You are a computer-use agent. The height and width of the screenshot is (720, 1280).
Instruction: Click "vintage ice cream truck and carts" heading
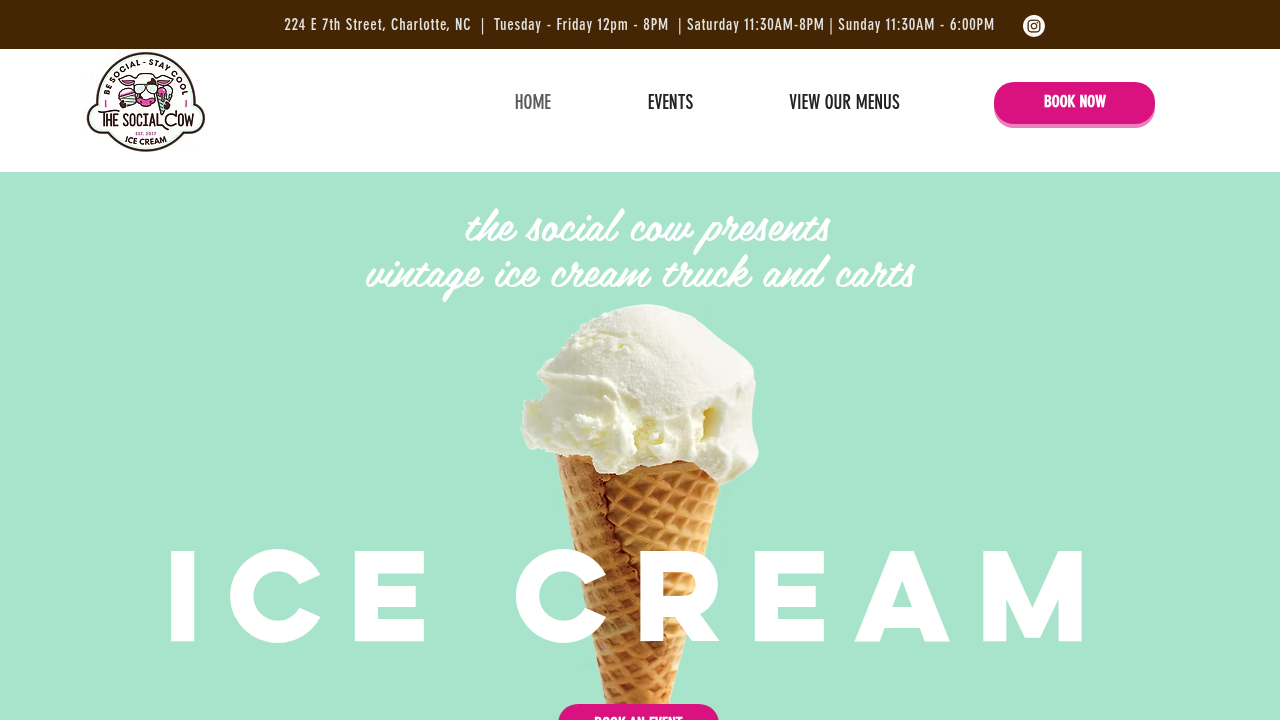click(640, 274)
